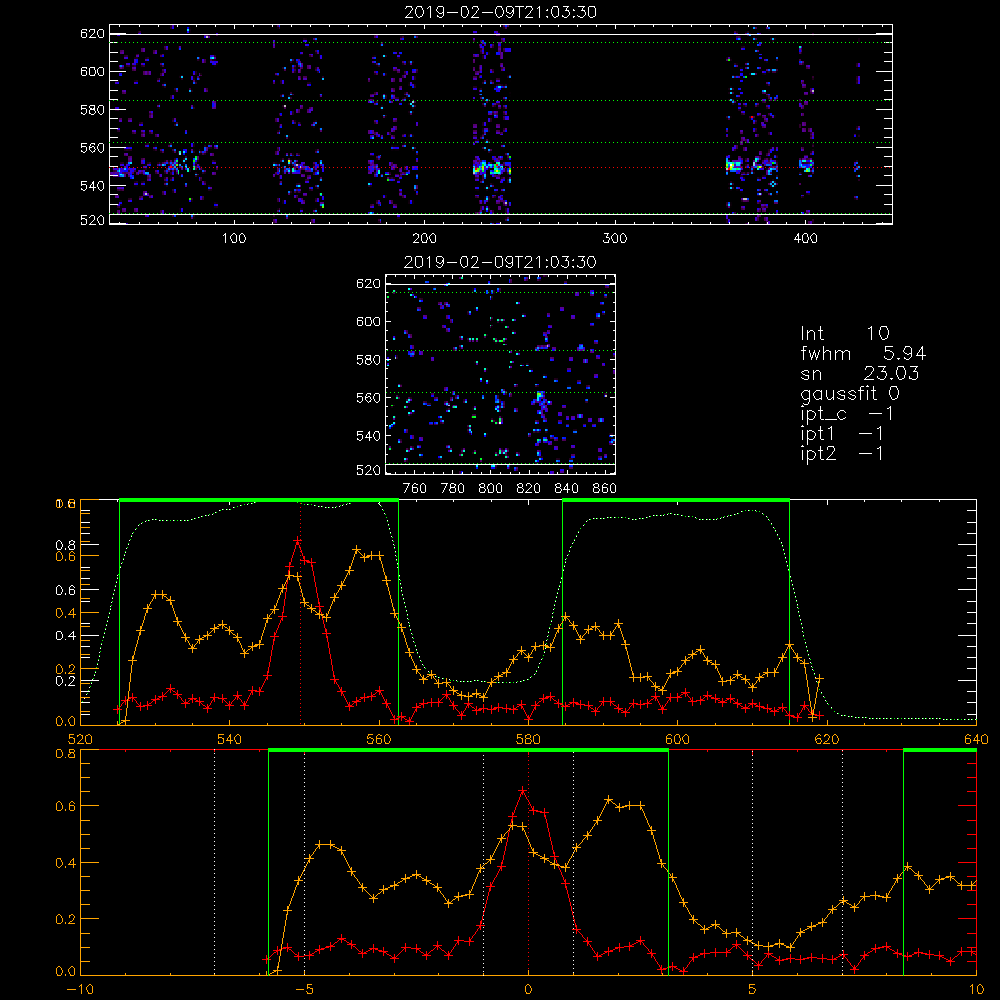The width and height of the screenshot is (1000, 1000).
Task: Click the -10 x-axis label of bottom plot
Action: click(80, 990)
